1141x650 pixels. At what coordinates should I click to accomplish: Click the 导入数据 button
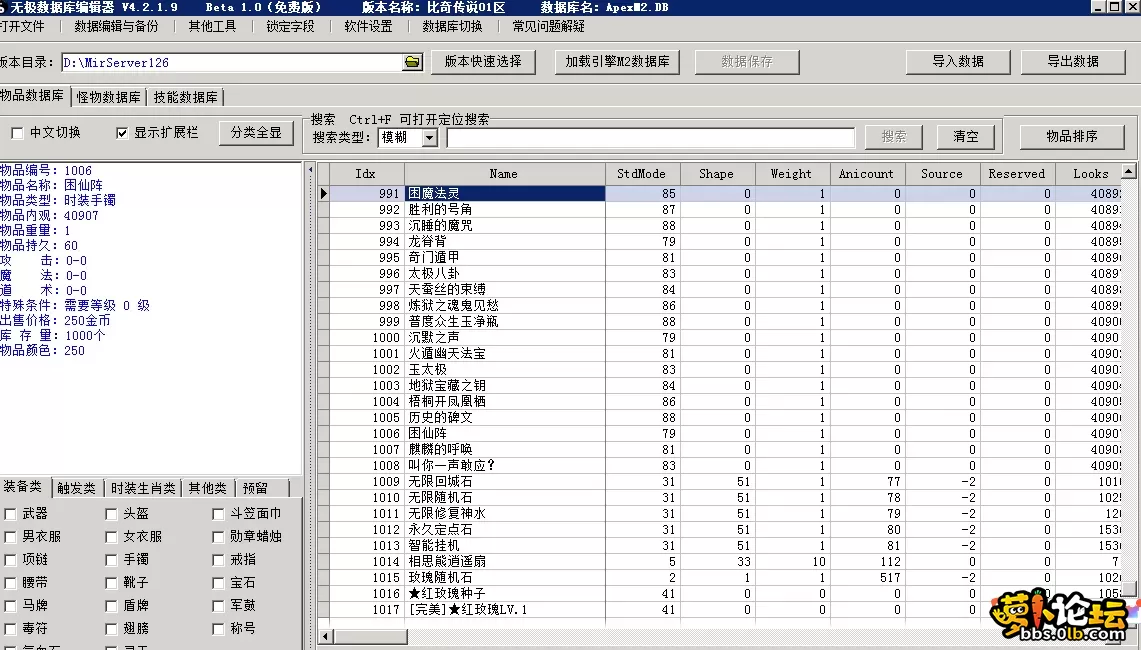pos(958,62)
